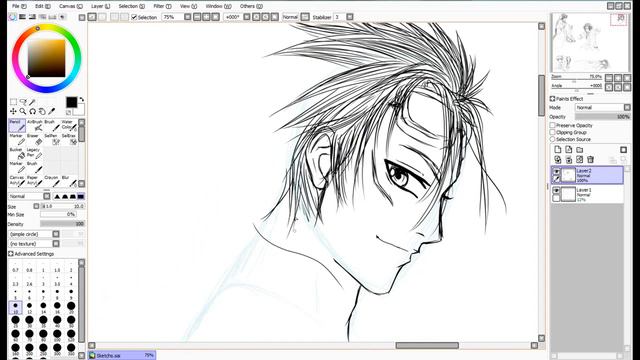
Task: Select the Water Color tool
Action: point(69,126)
